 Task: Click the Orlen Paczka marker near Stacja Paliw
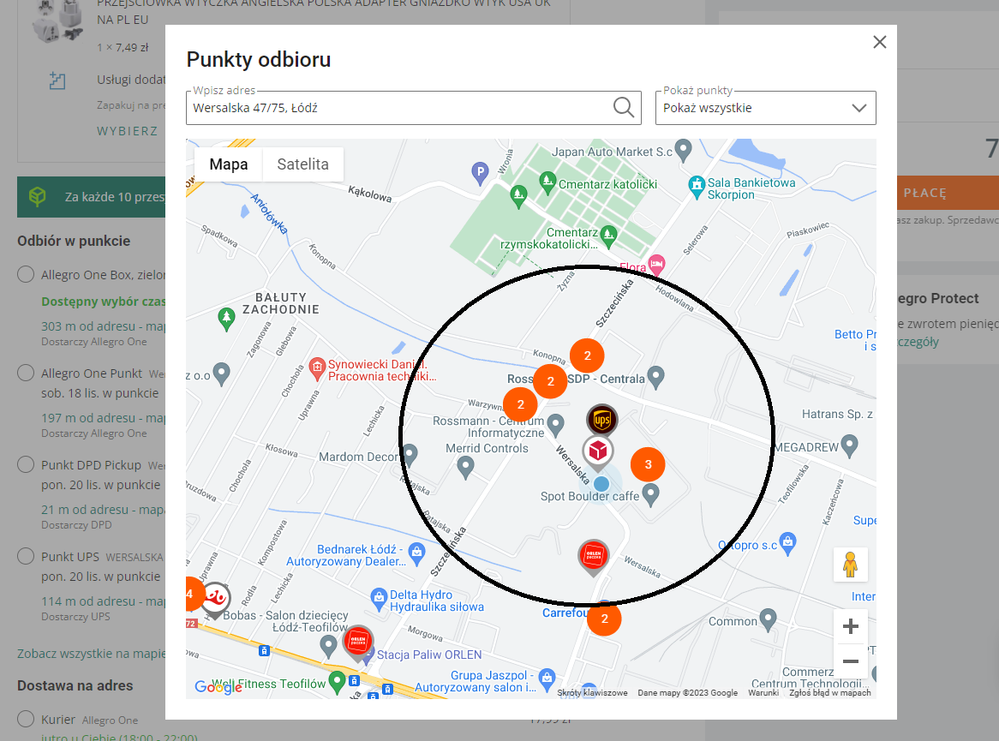pos(358,642)
